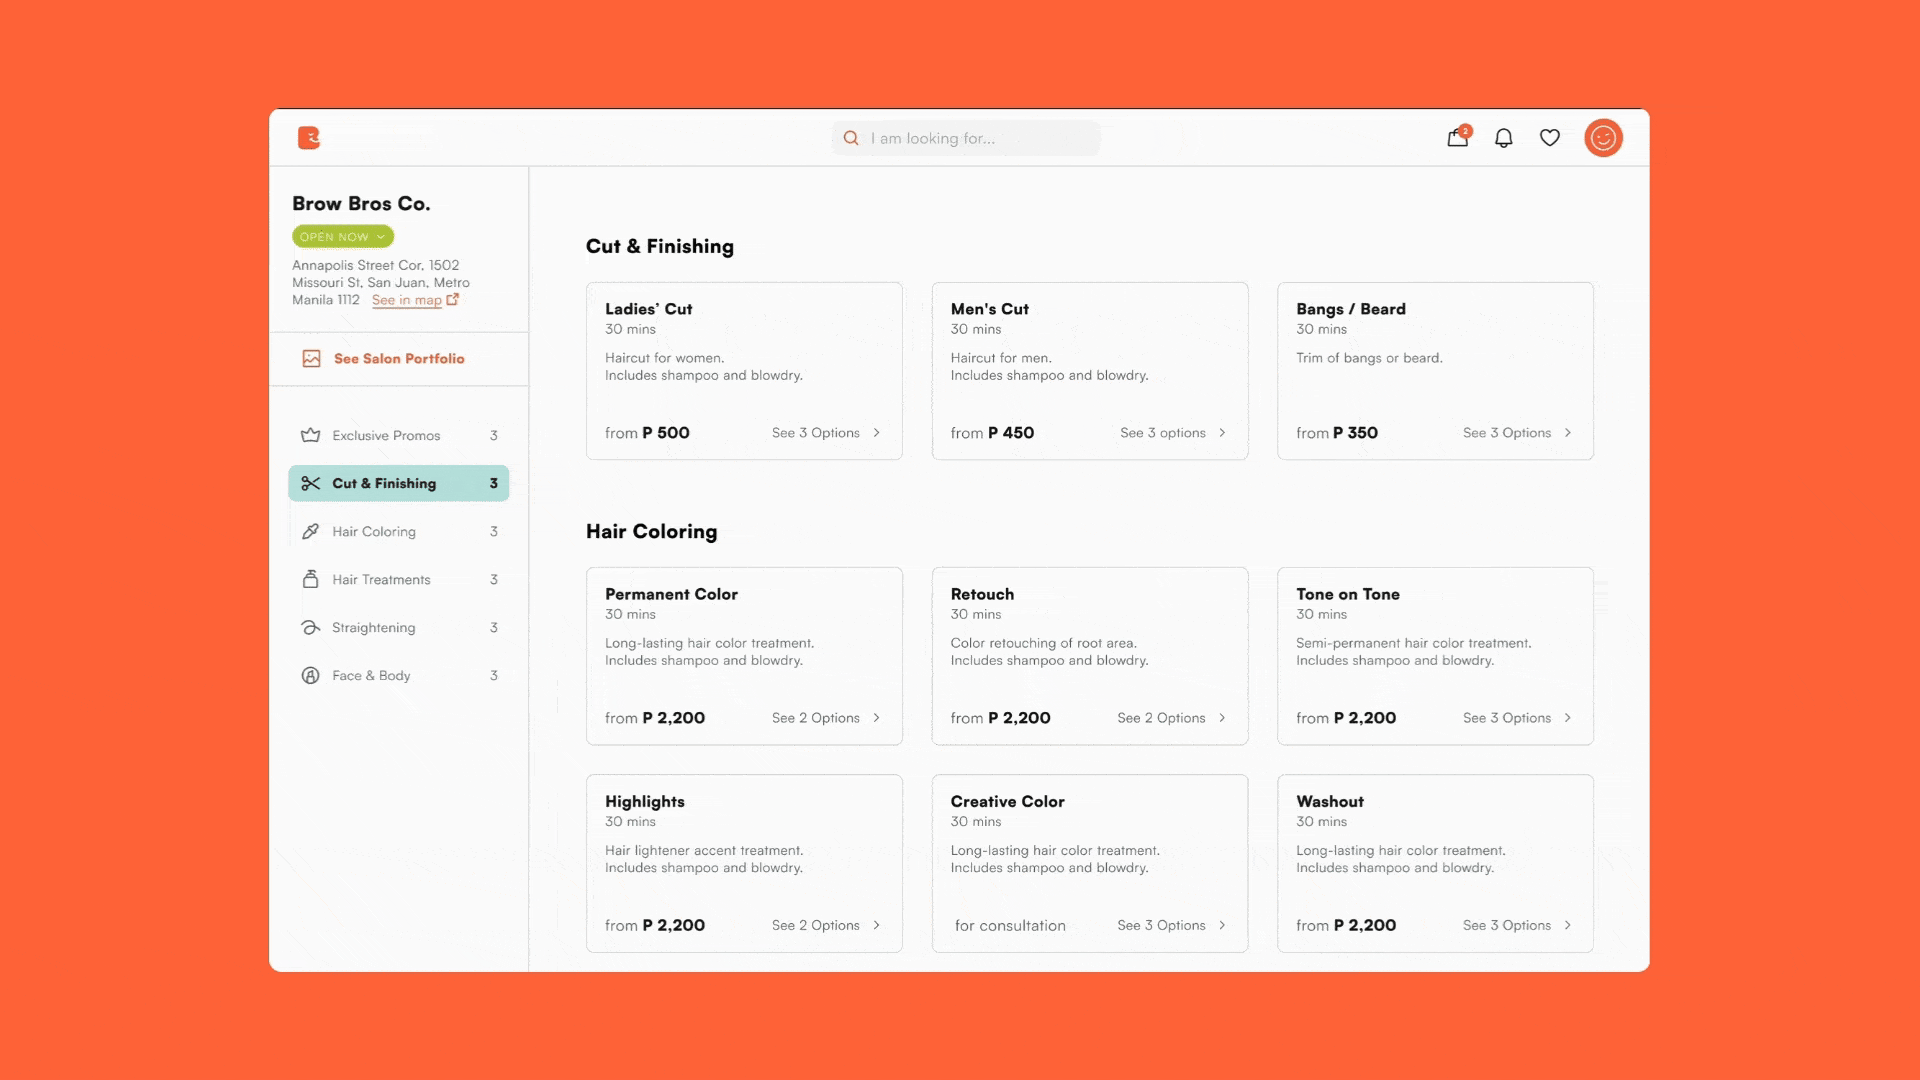
Task: Expand See 3 Options on Washout
Action: (1517, 926)
